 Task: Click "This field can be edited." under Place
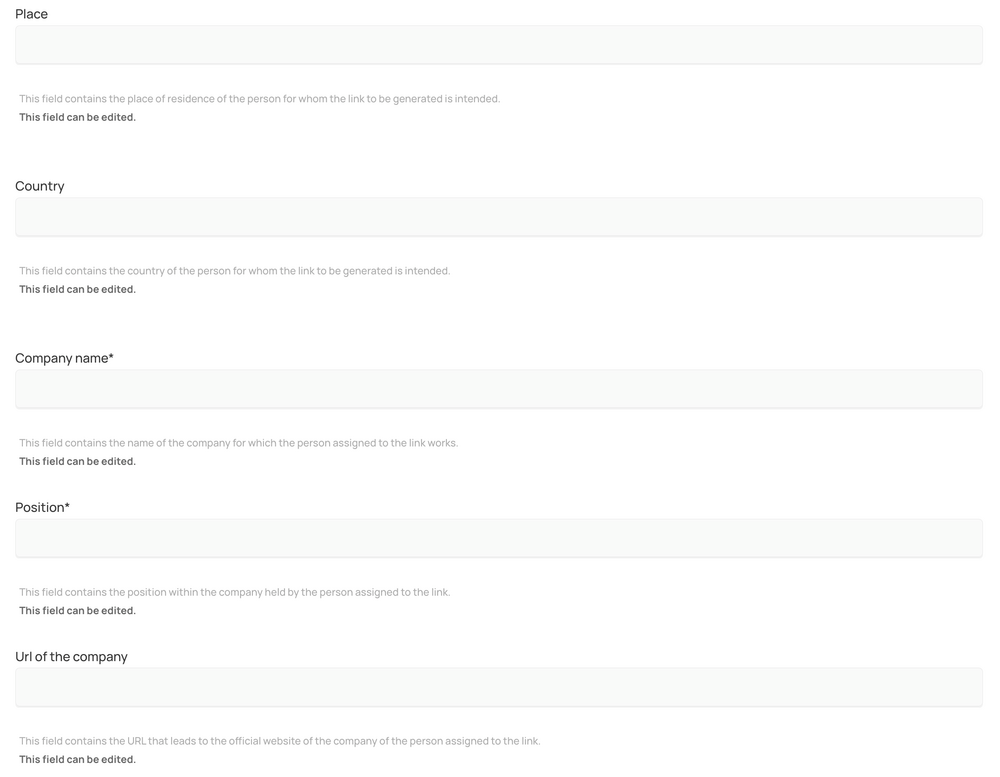(x=77, y=117)
